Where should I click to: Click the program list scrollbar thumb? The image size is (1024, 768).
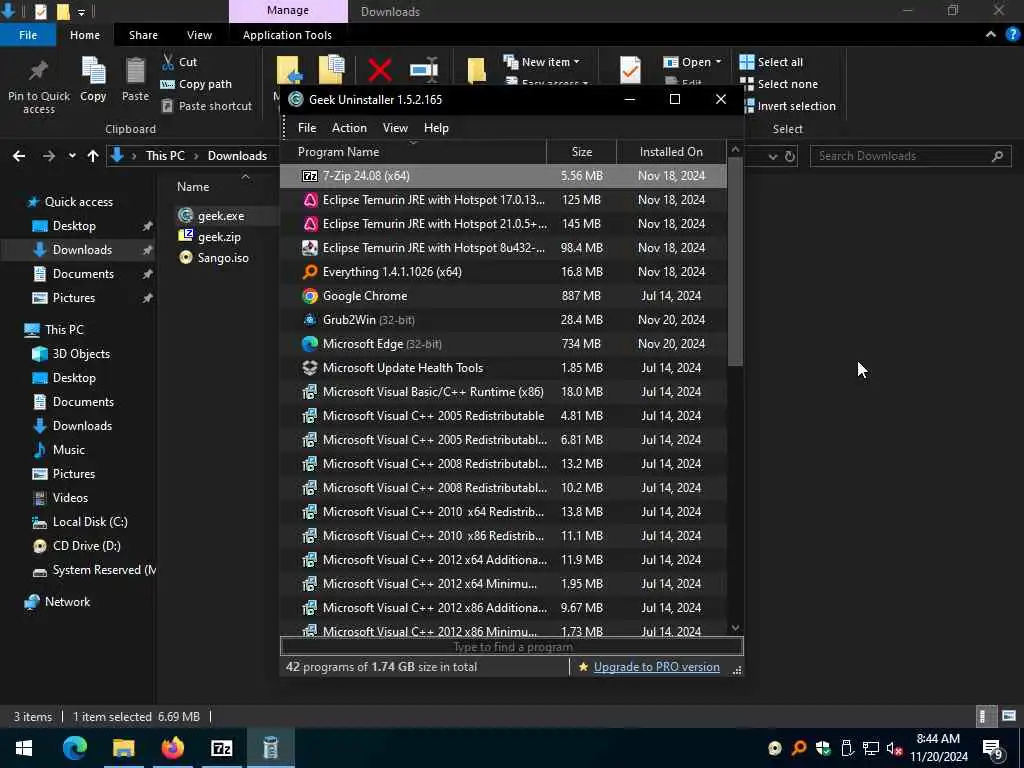[x=735, y=262]
